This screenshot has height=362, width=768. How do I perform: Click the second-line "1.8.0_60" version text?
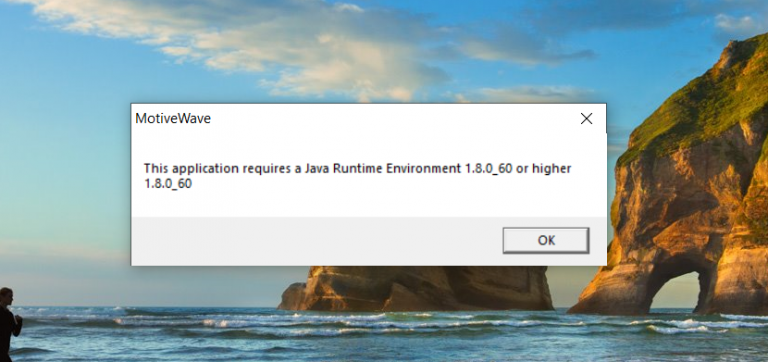pyautogui.click(x=168, y=185)
